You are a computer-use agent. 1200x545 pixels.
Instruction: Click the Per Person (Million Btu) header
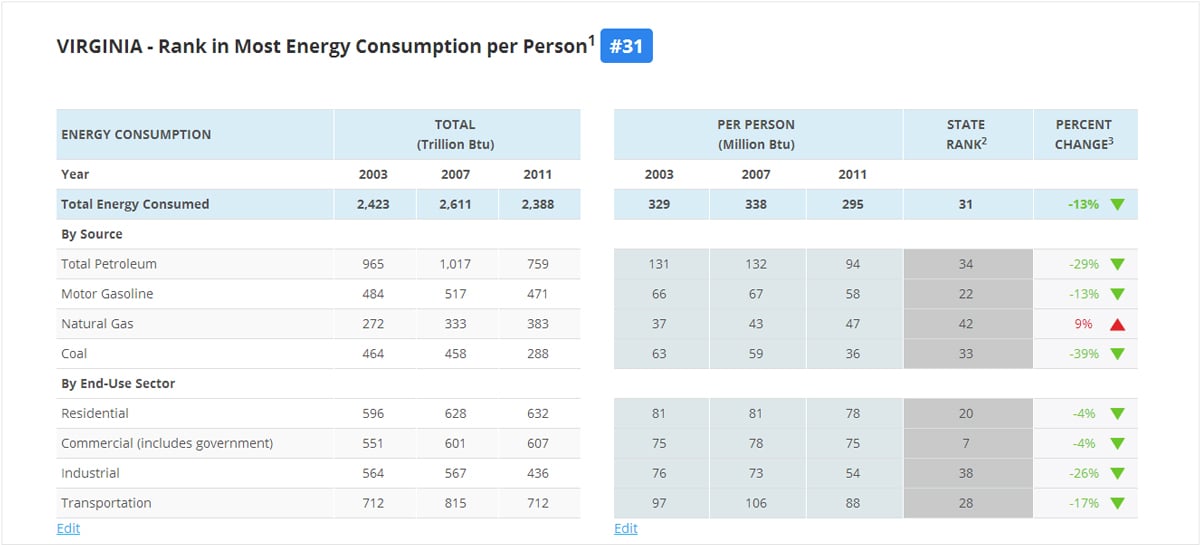tap(756, 135)
